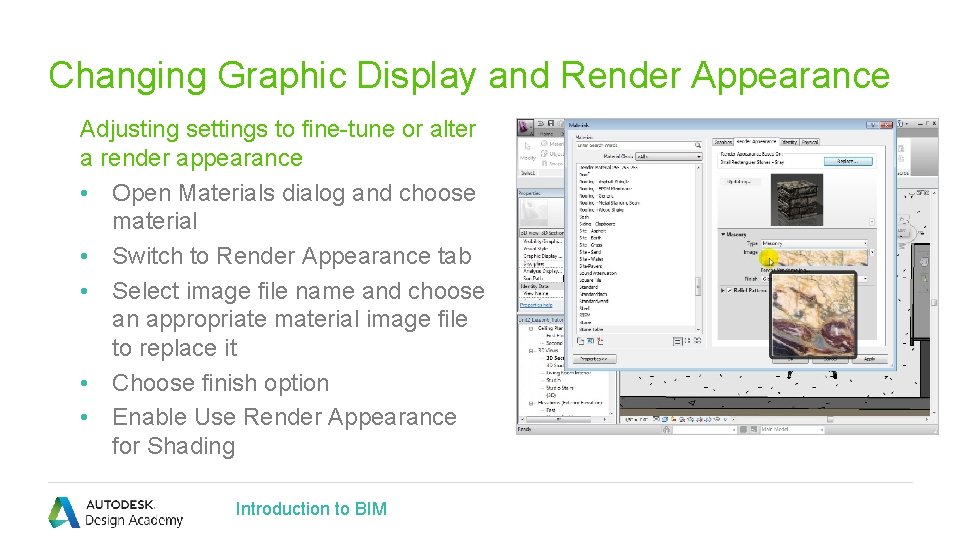
Task: Switch materials list to list view icon
Action: tap(678, 342)
